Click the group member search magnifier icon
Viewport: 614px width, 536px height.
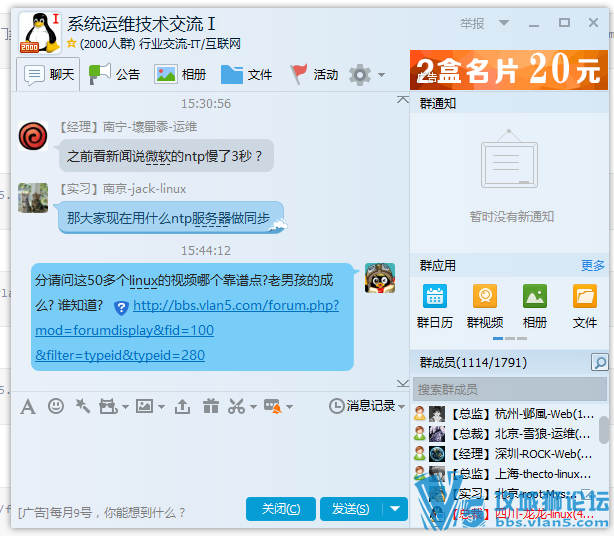[x=599, y=362]
